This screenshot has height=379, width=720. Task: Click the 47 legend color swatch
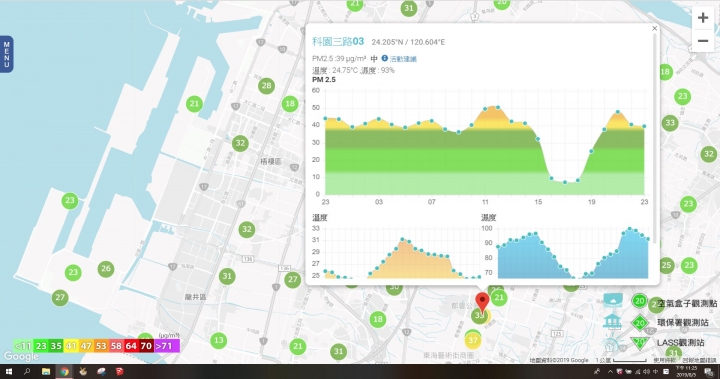(x=86, y=346)
